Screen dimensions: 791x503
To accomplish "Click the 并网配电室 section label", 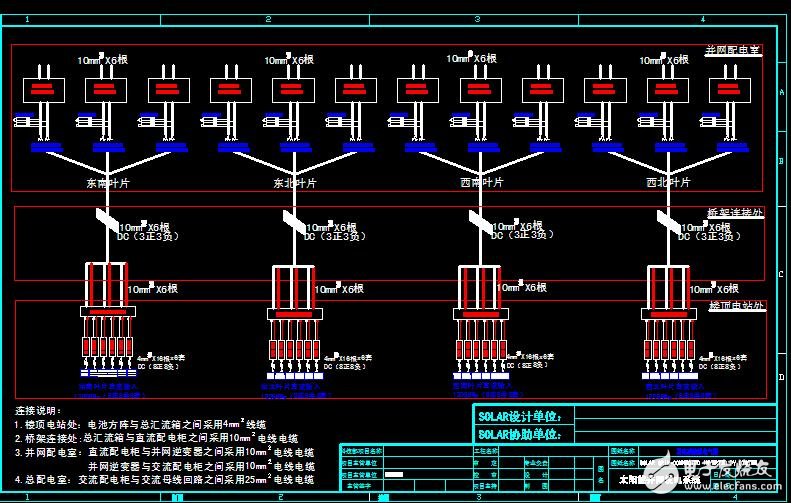I will point(733,48).
